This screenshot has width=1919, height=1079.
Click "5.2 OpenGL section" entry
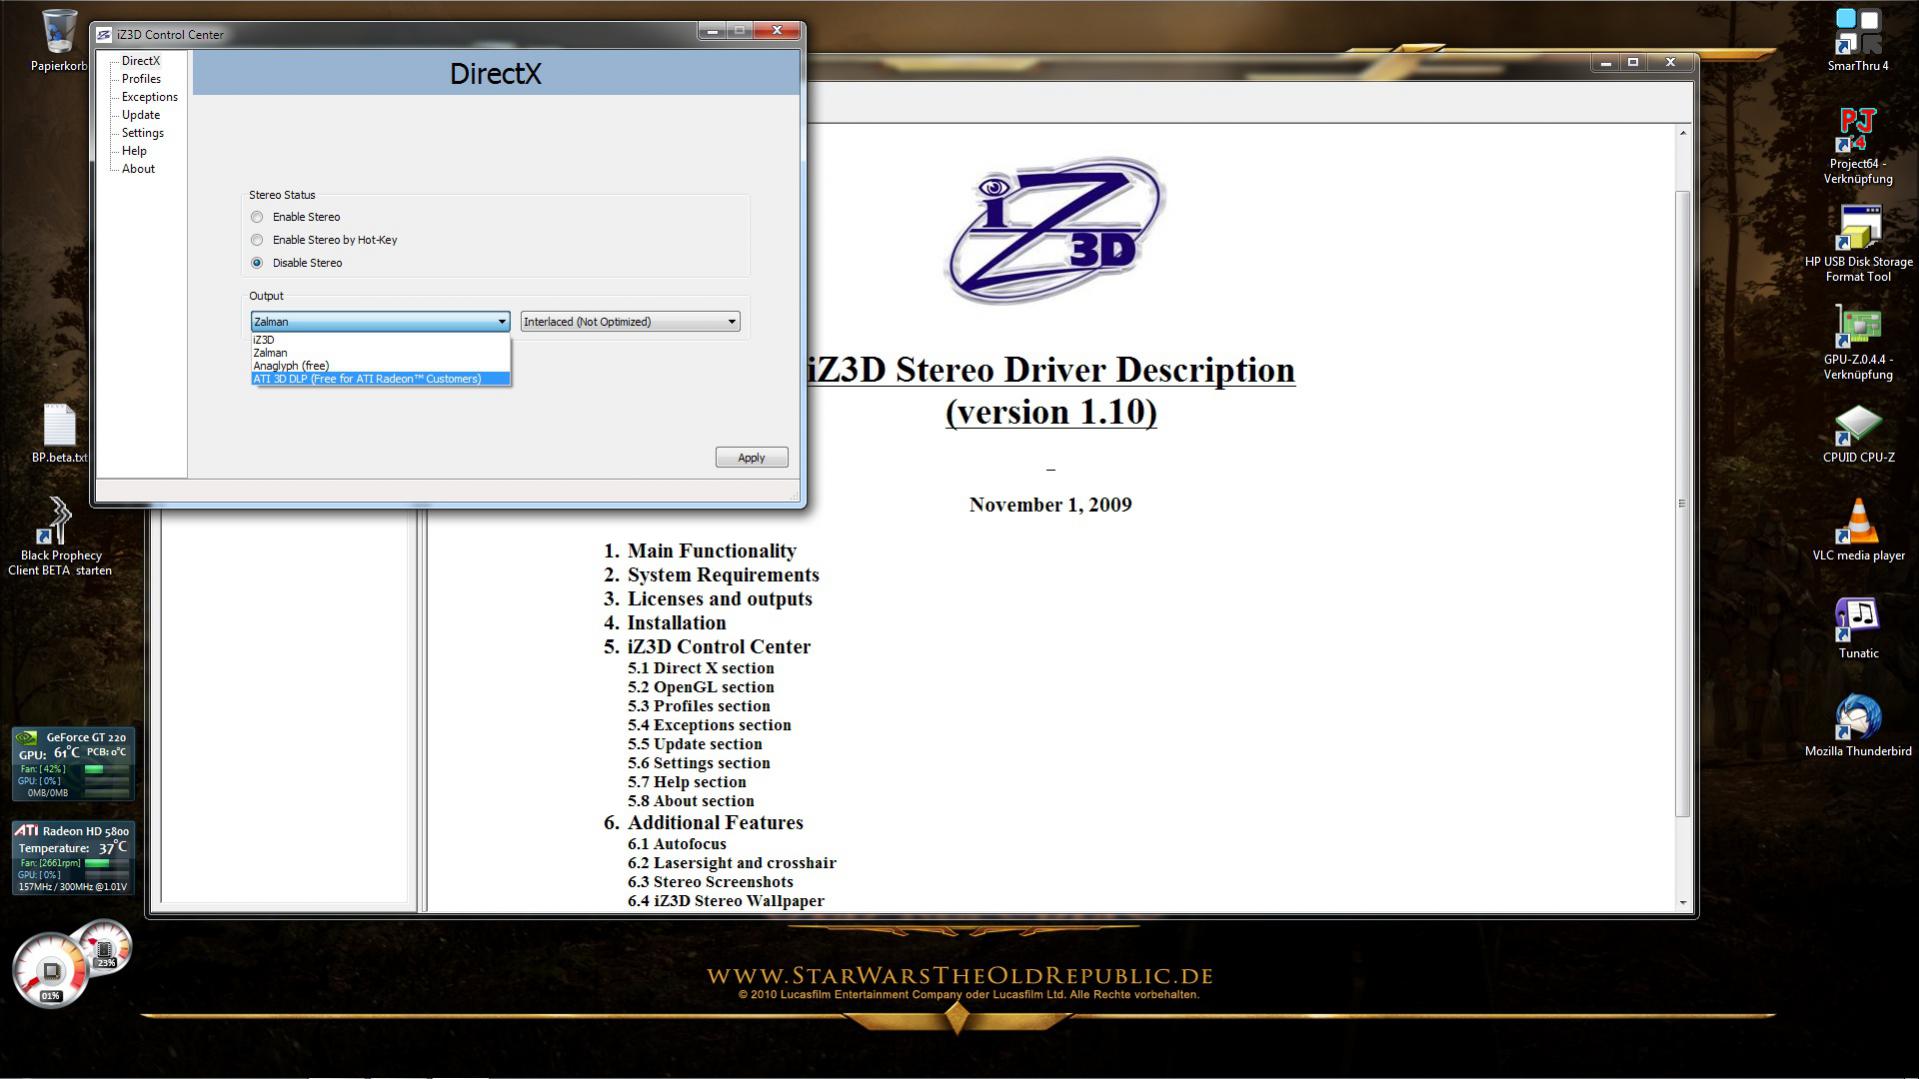coord(700,687)
